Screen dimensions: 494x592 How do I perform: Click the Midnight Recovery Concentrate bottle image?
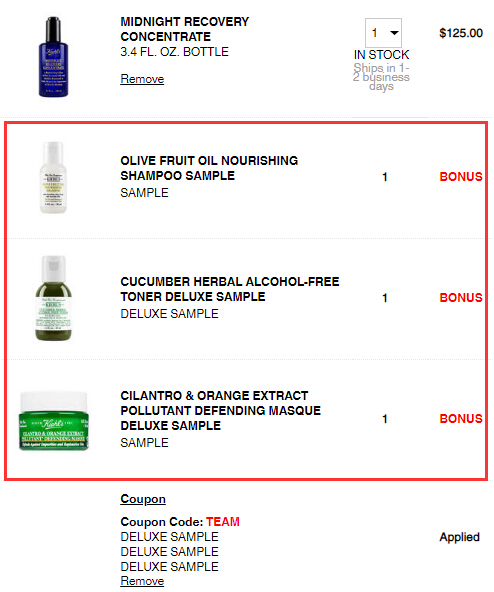coord(53,57)
